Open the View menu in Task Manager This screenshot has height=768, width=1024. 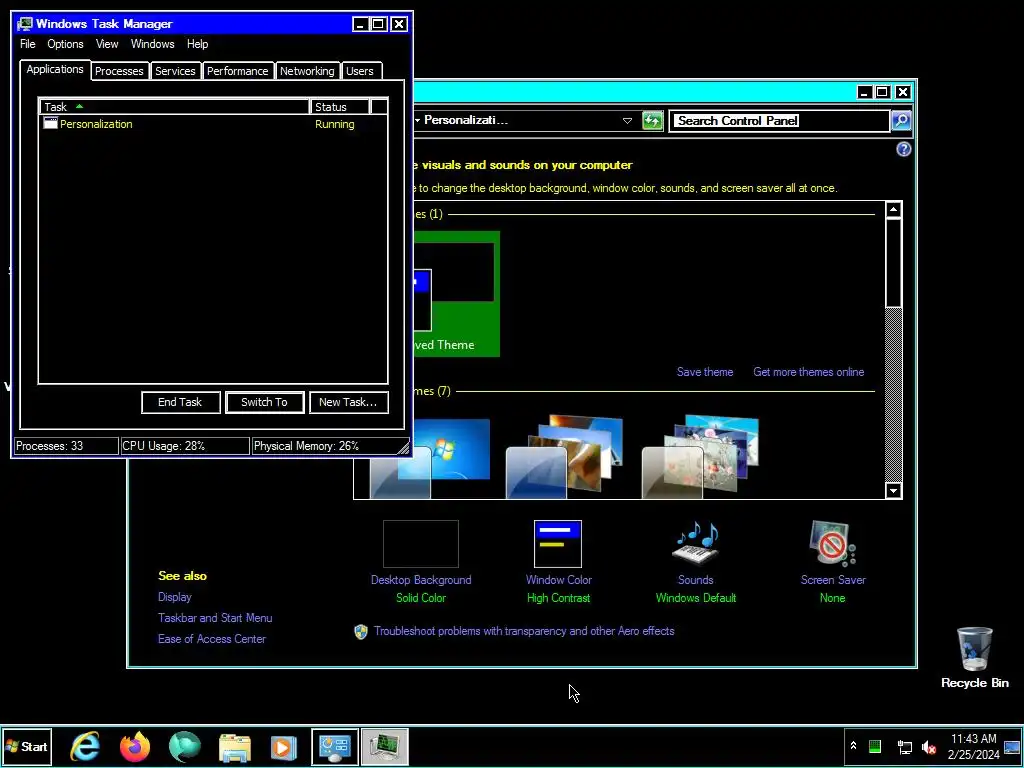pyautogui.click(x=107, y=44)
